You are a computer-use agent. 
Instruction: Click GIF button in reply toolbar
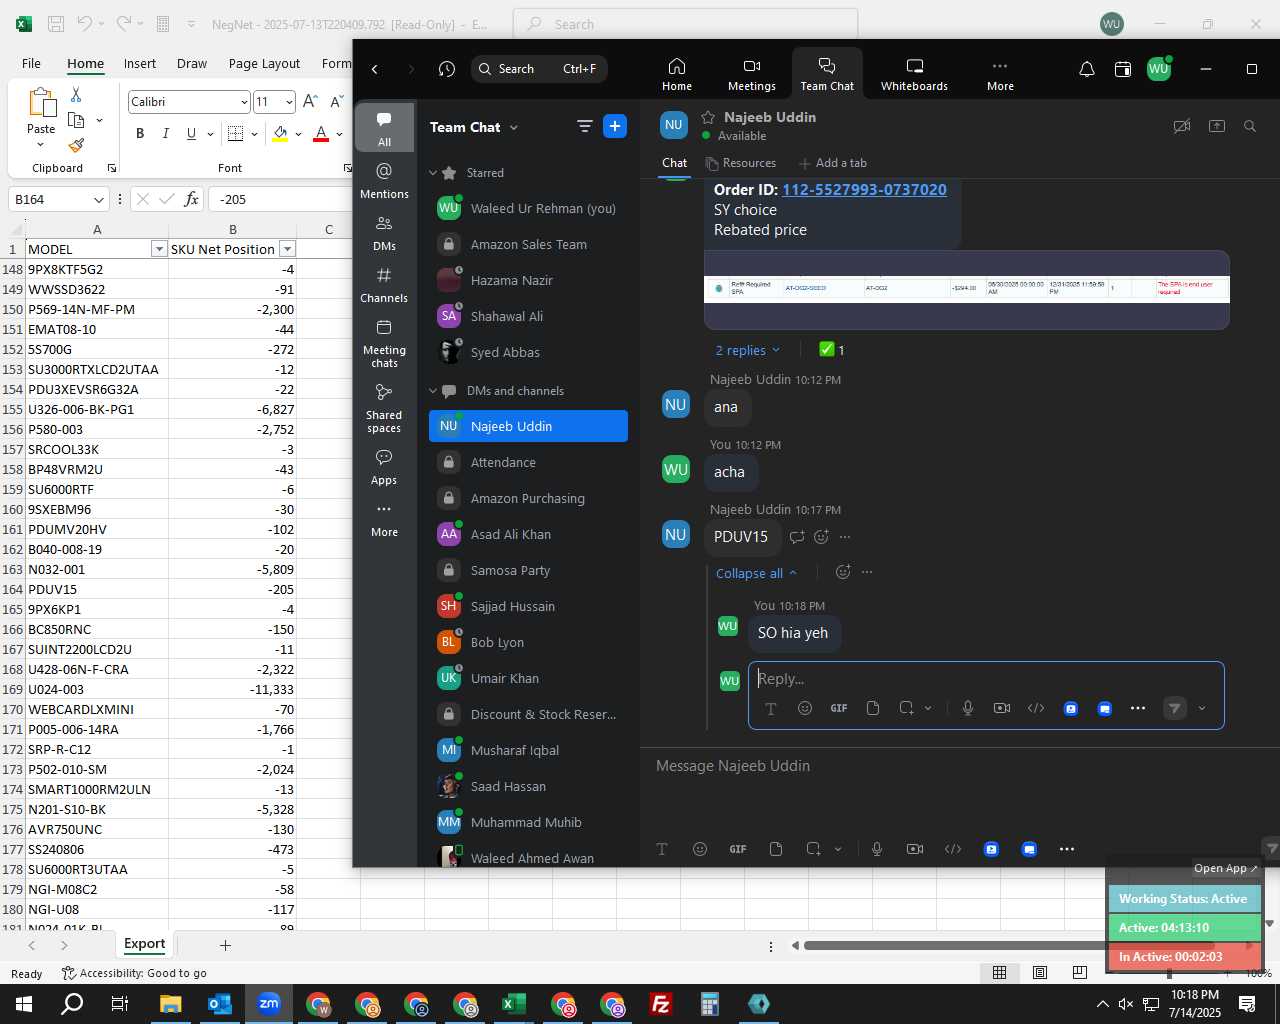(x=839, y=708)
